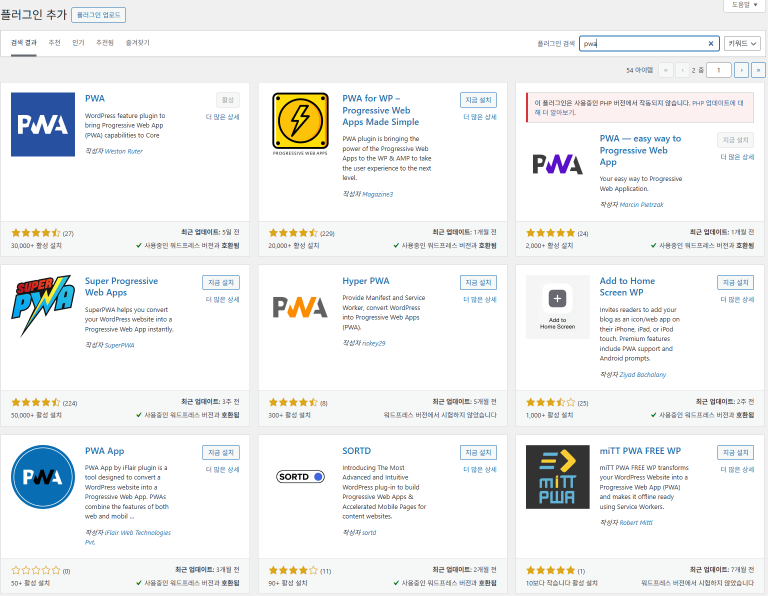Open the Hyper PWA title link

click(365, 281)
